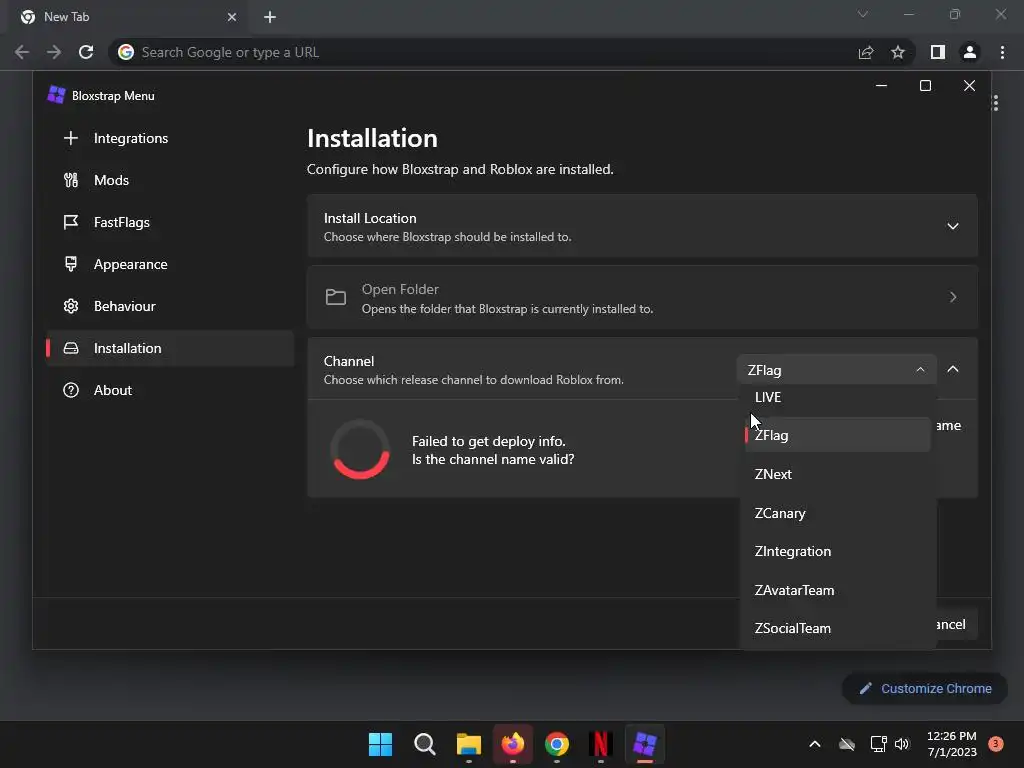Expand the Install Location section
Viewport: 1024px width, 768px height.
click(642, 226)
